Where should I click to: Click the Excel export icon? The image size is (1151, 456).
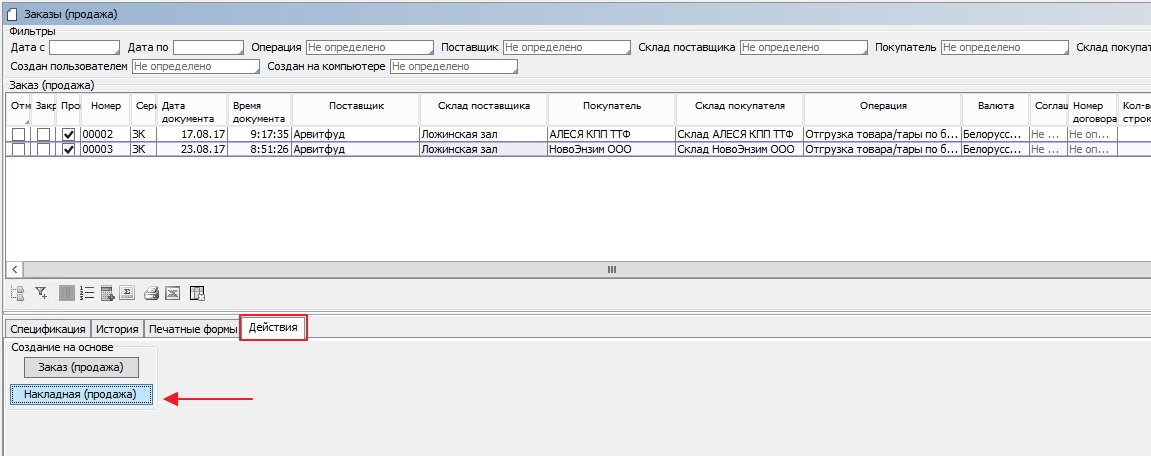172,293
